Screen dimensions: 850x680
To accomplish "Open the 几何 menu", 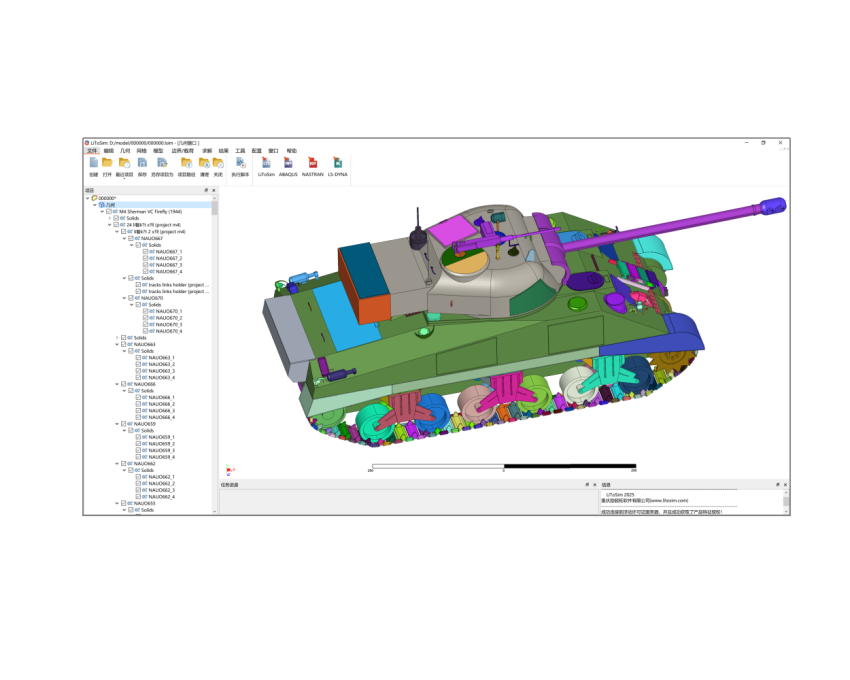I will (125, 151).
